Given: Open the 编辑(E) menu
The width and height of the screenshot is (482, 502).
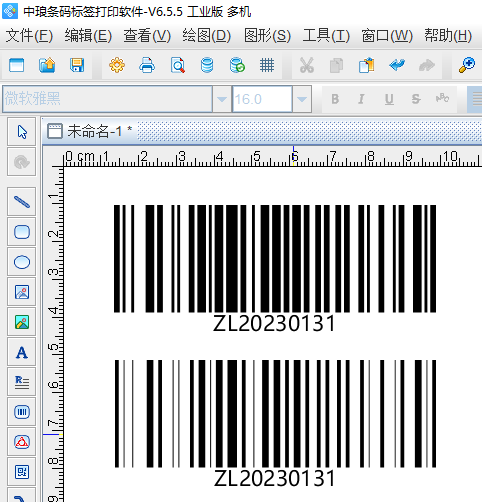Looking at the screenshot, I should tap(88, 35).
